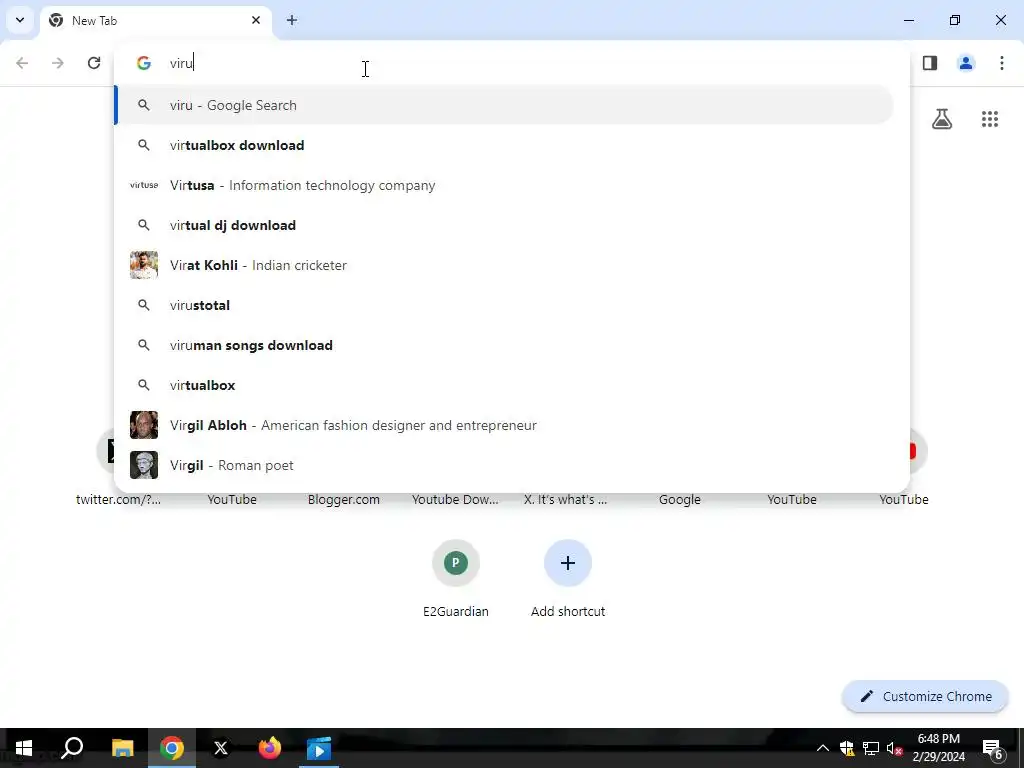Click the browser forward arrow

click(58, 63)
